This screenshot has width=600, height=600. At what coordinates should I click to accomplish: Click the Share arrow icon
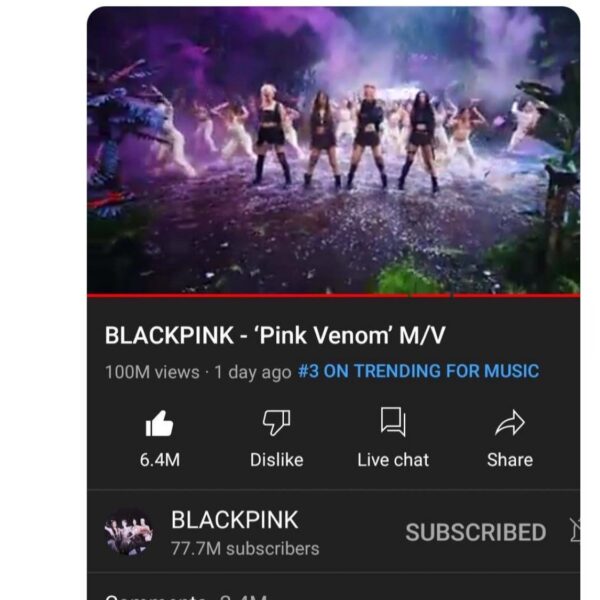(510, 423)
